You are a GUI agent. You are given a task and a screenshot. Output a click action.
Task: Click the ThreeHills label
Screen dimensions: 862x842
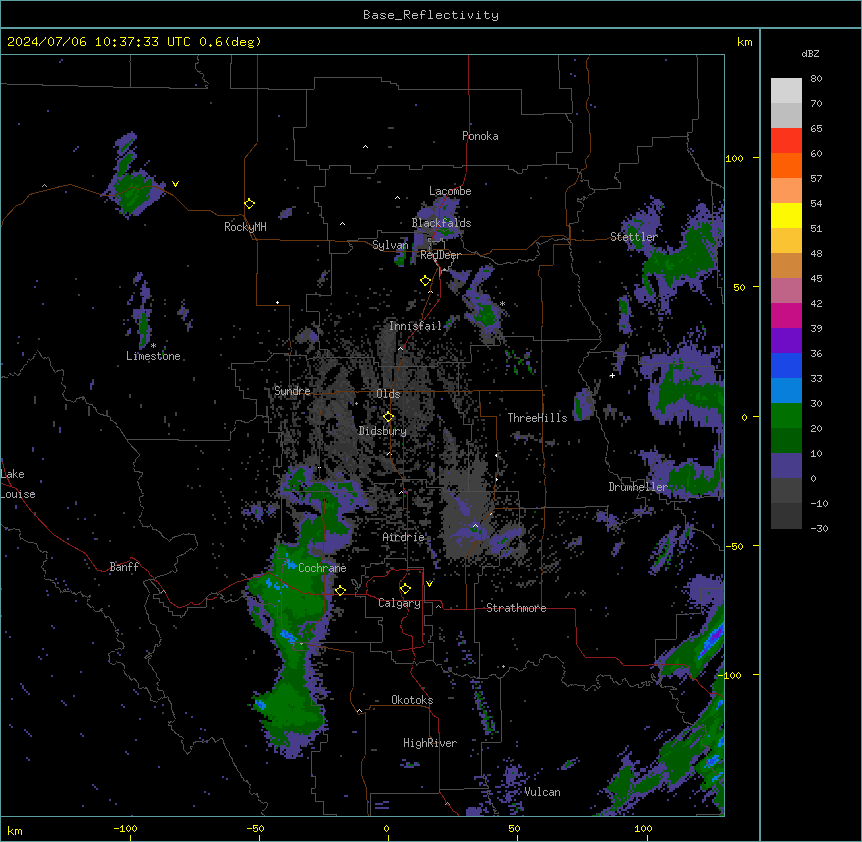(x=537, y=418)
